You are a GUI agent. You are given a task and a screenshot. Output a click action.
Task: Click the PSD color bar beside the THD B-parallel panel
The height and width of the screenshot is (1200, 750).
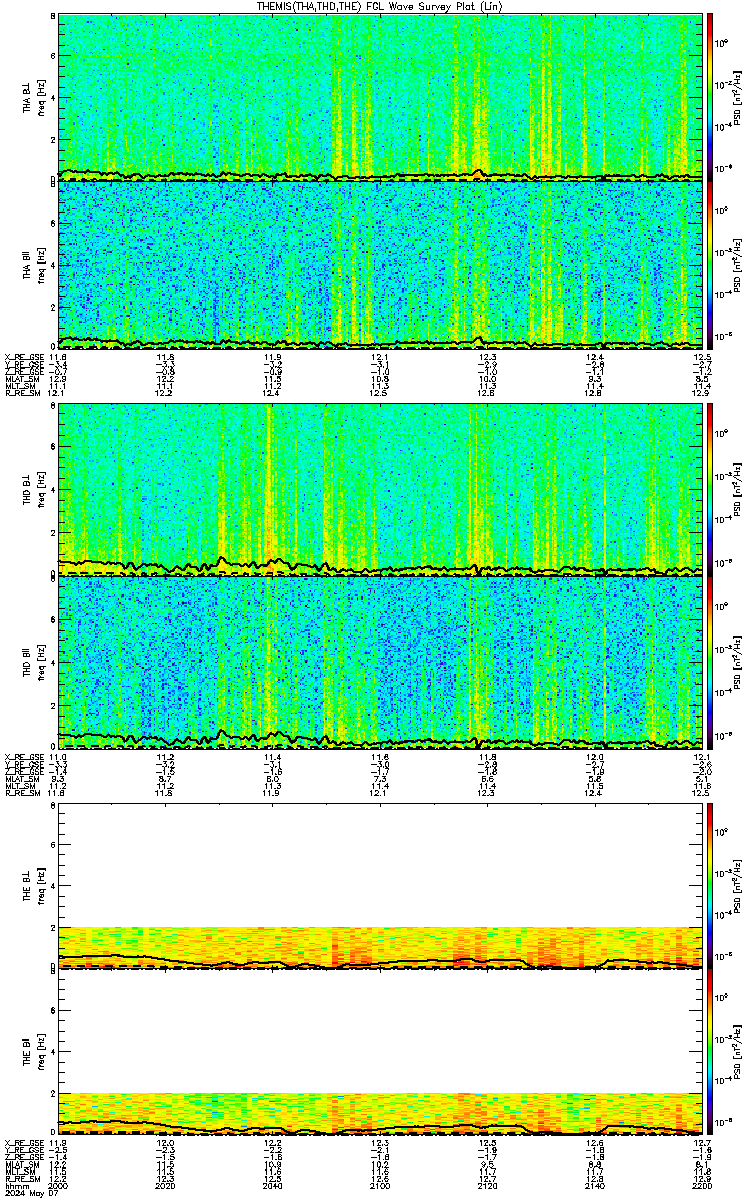point(710,661)
